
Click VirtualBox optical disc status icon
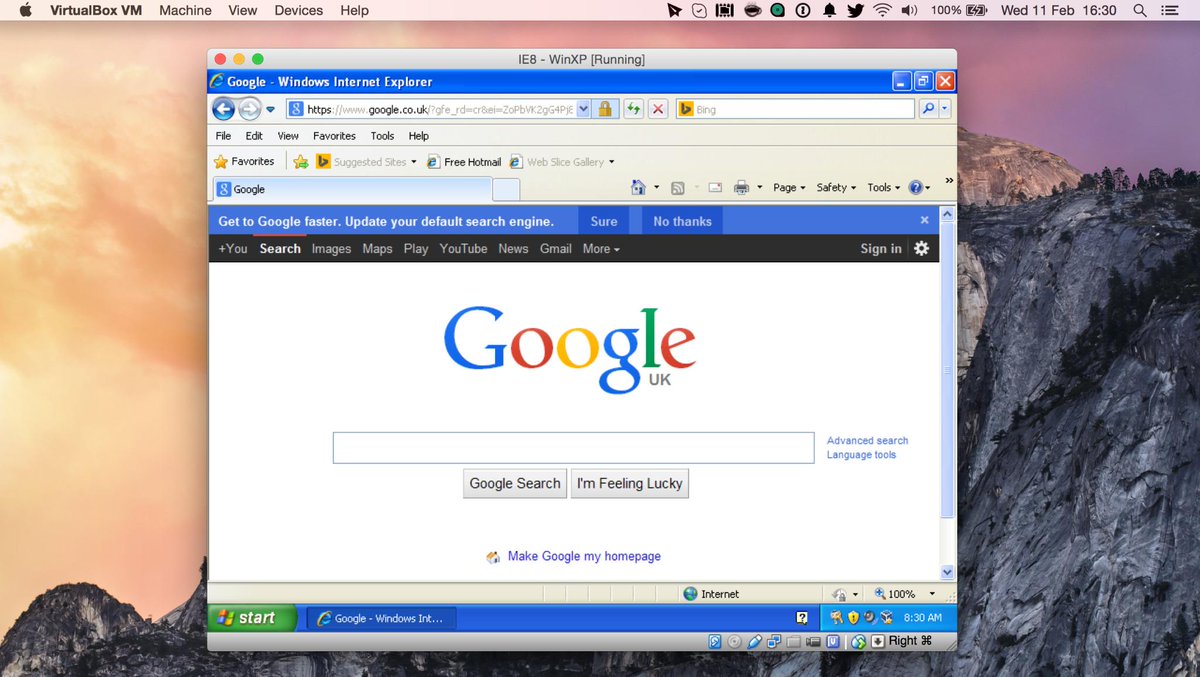[x=735, y=641]
